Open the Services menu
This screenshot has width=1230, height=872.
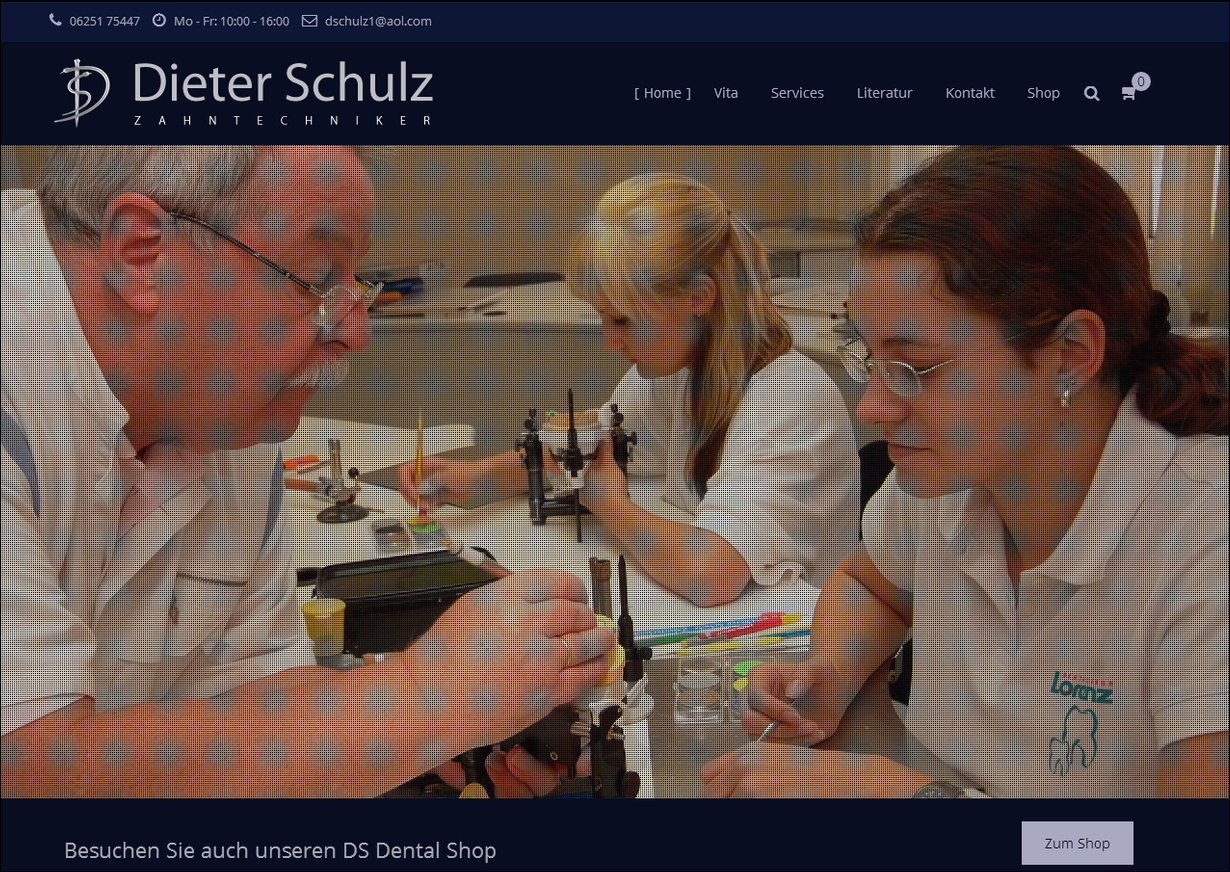click(x=797, y=93)
